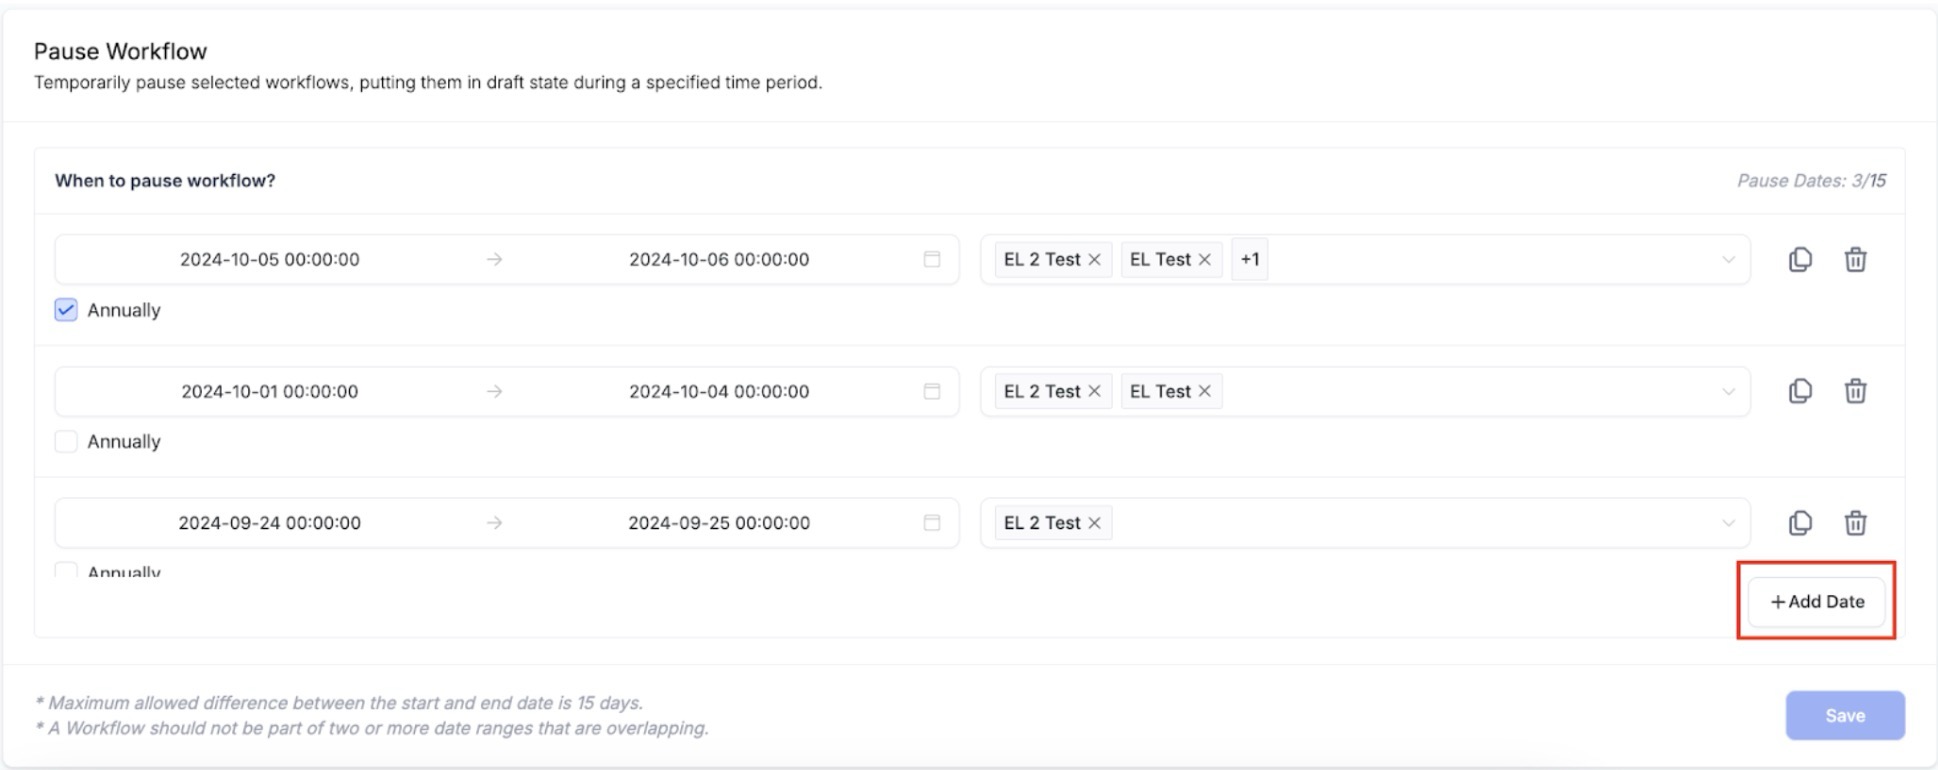Click the Add Date button
This screenshot has height=770, width=1938.
(x=1817, y=602)
